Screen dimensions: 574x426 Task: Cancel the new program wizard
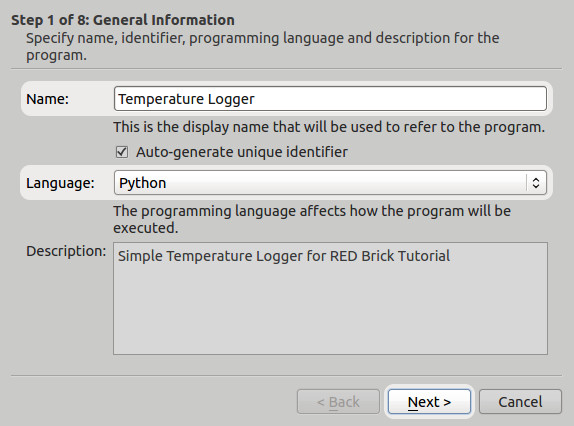(520, 402)
